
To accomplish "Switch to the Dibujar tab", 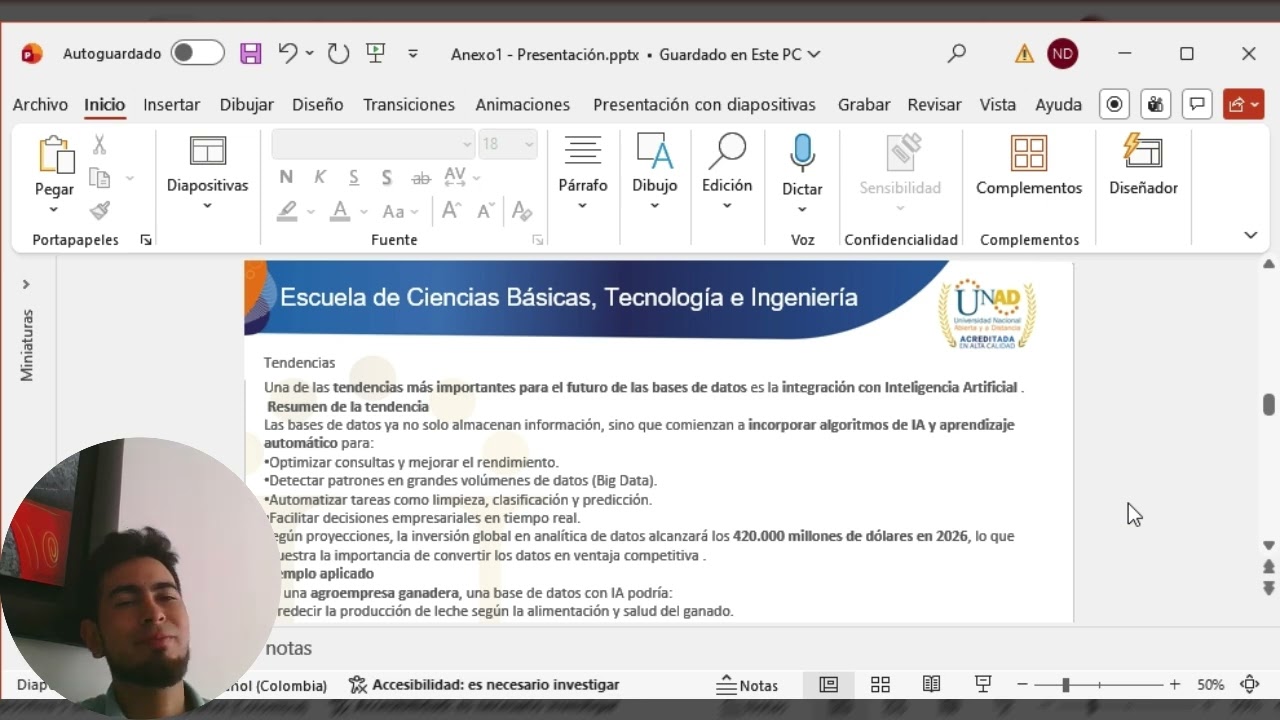I will (x=246, y=104).
